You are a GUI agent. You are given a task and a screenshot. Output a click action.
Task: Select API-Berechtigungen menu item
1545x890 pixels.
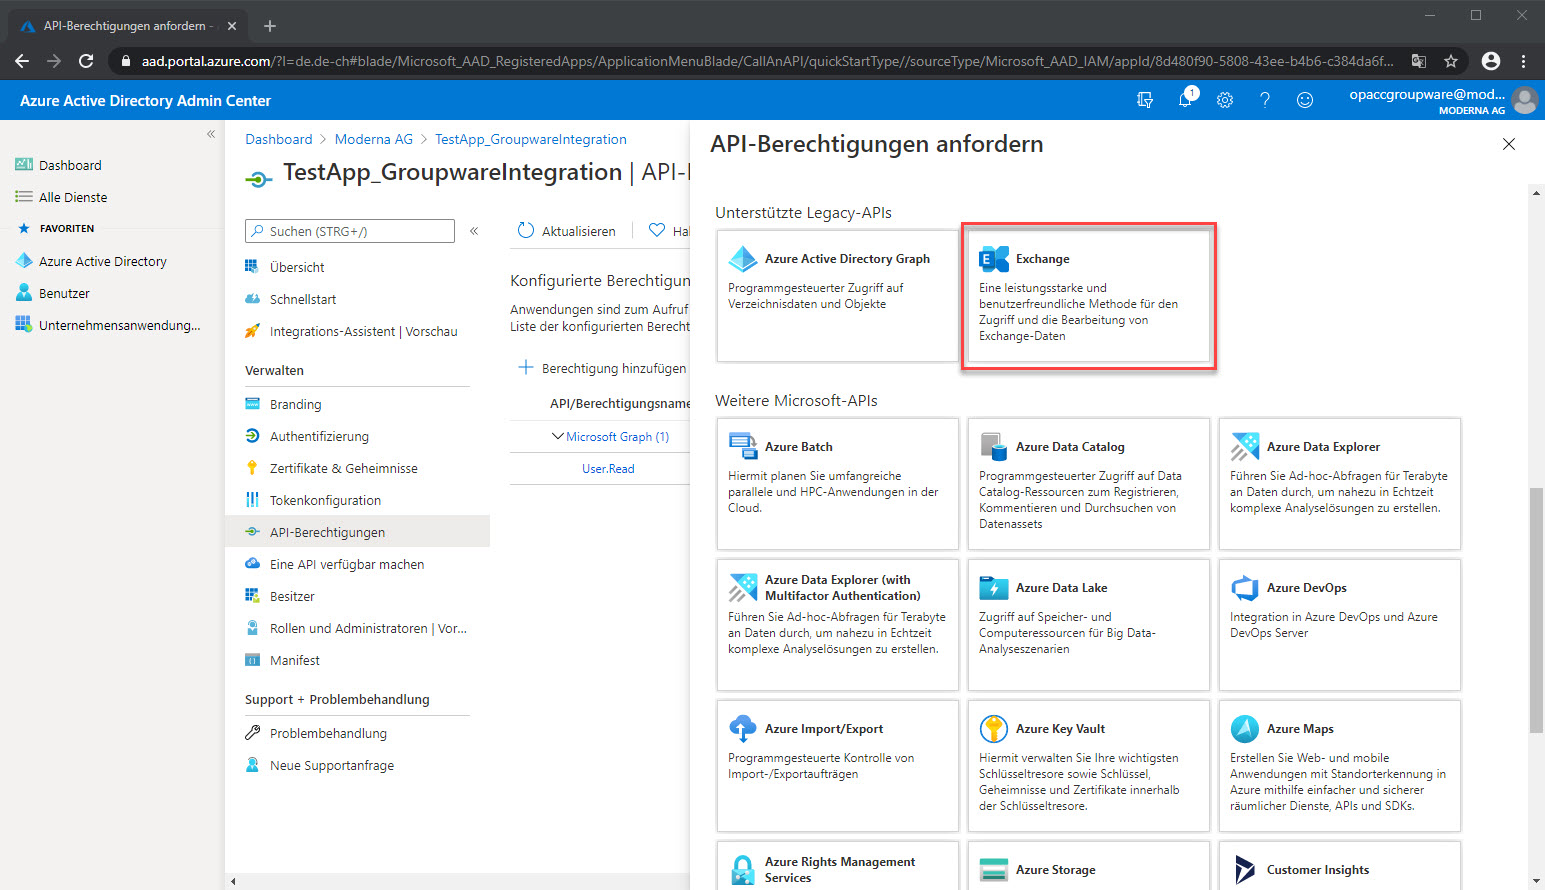pyautogui.click(x=357, y=532)
